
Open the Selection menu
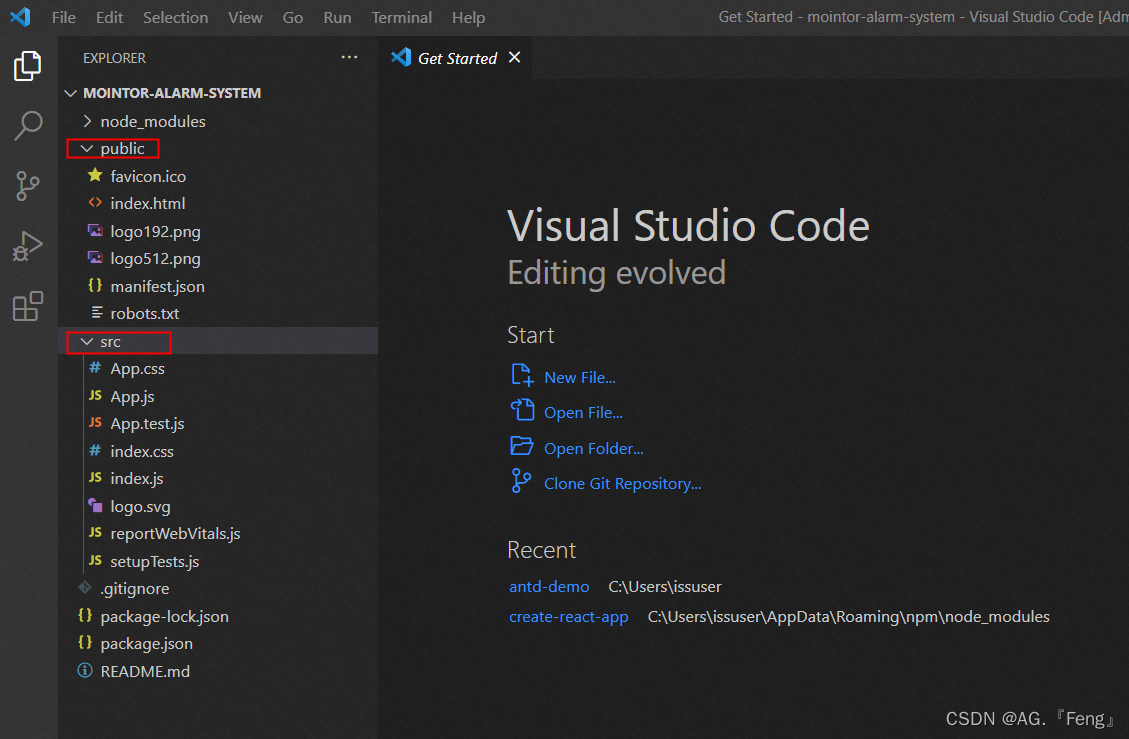click(x=176, y=18)
